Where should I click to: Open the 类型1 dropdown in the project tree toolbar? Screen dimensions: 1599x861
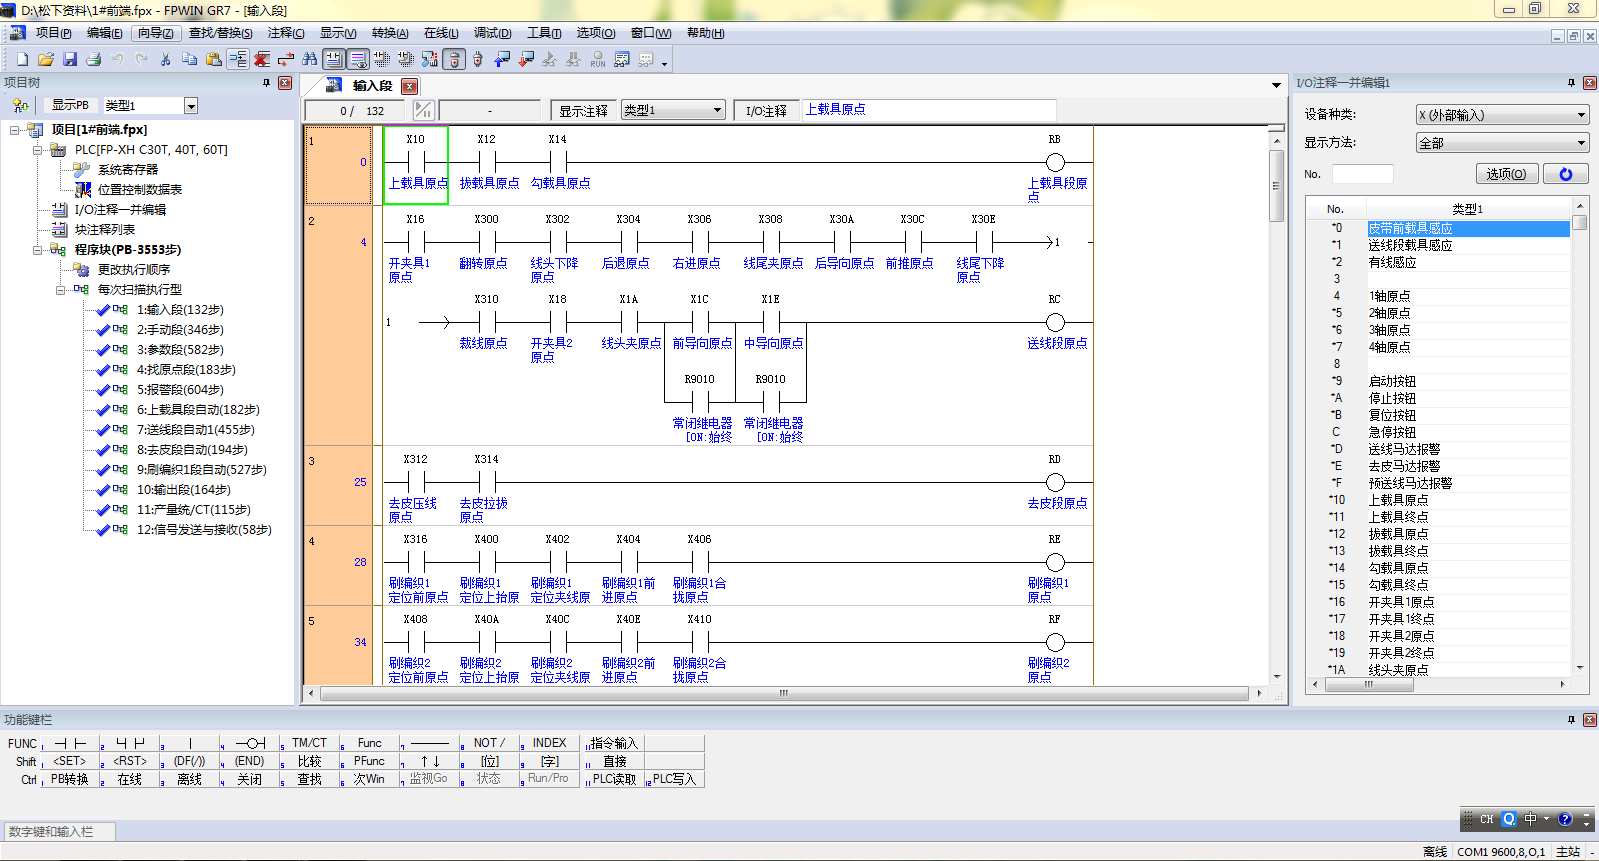point(191,105)
